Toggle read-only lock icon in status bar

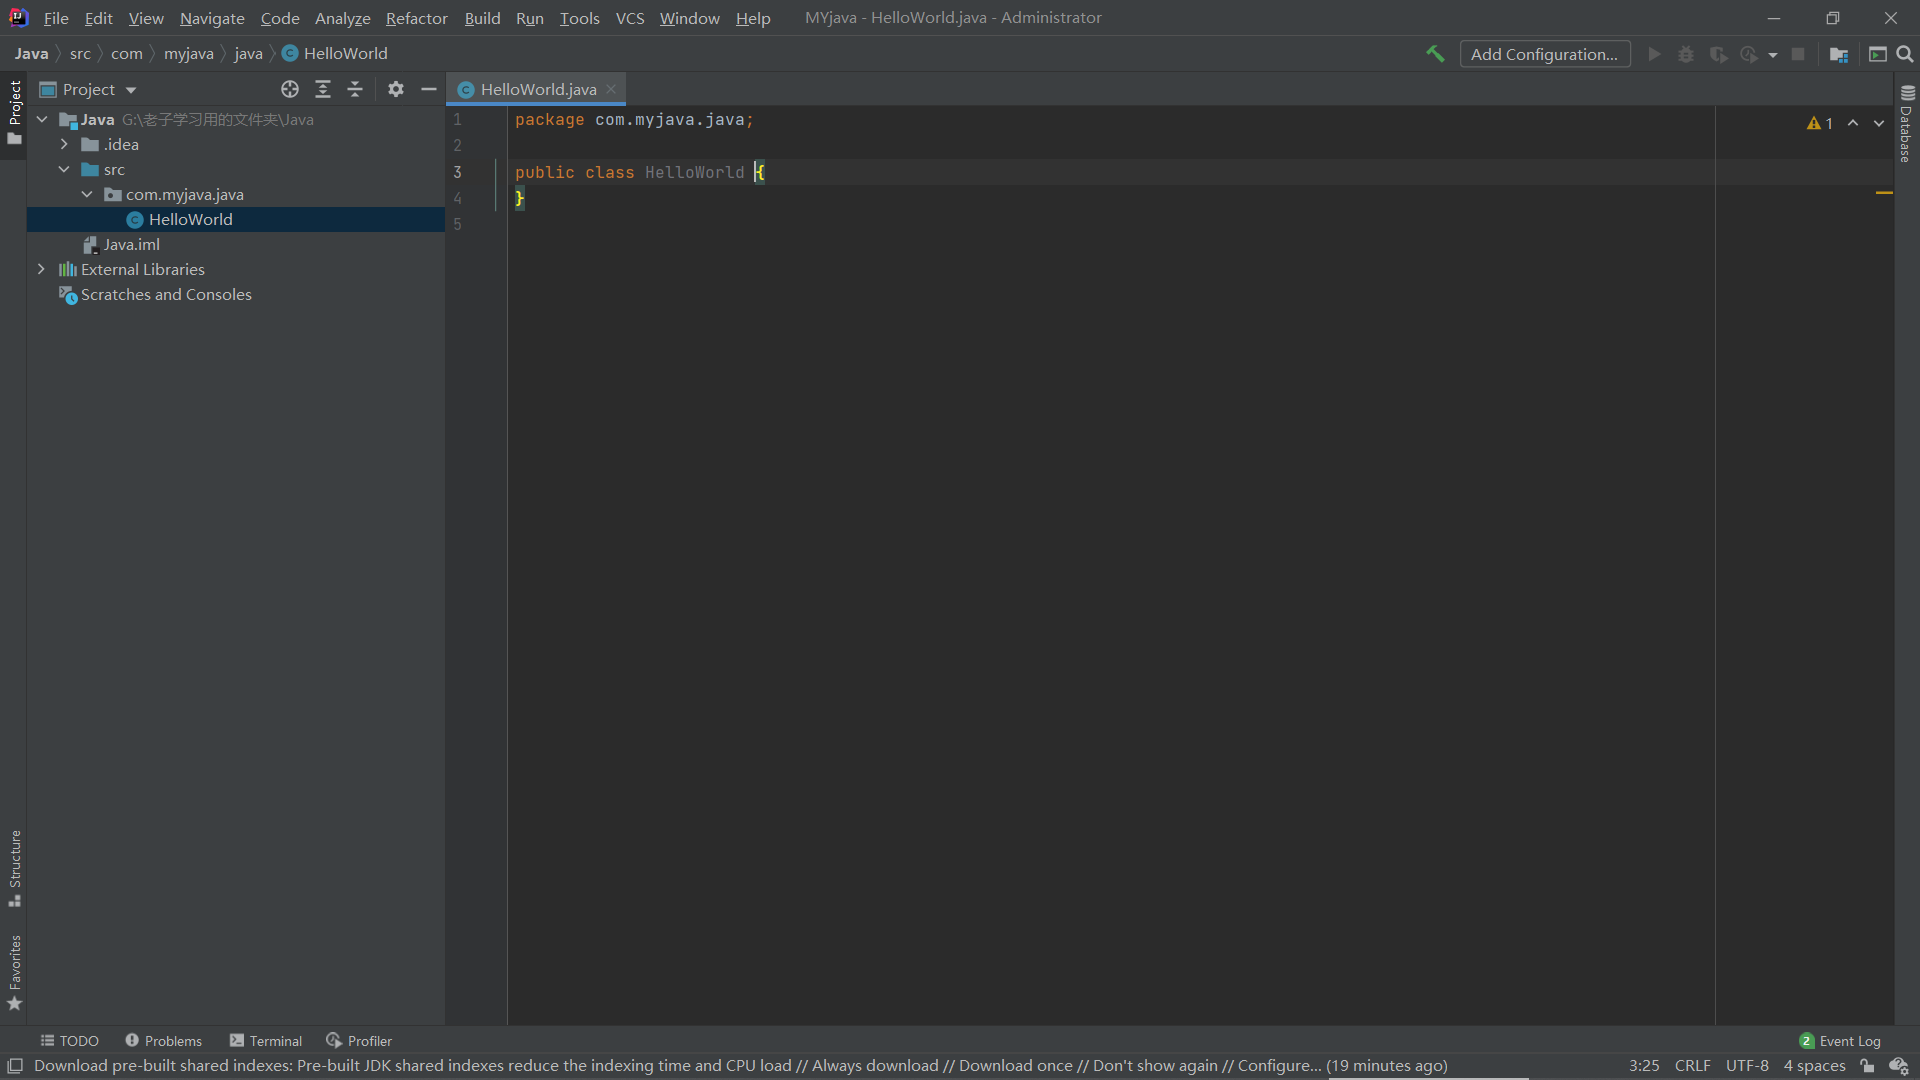click(1867, 1066)
